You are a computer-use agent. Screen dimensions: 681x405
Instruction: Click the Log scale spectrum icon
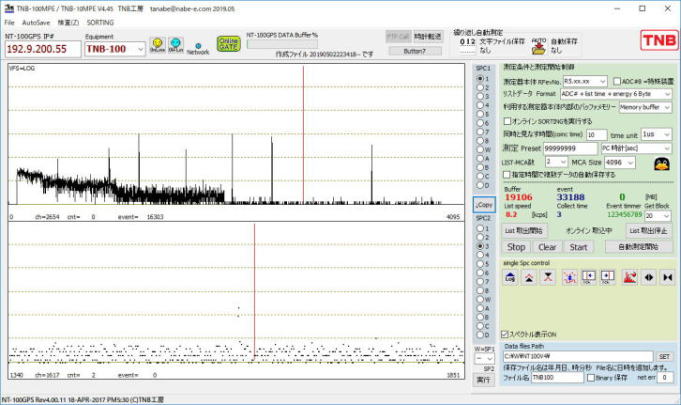tap(510, 277)
